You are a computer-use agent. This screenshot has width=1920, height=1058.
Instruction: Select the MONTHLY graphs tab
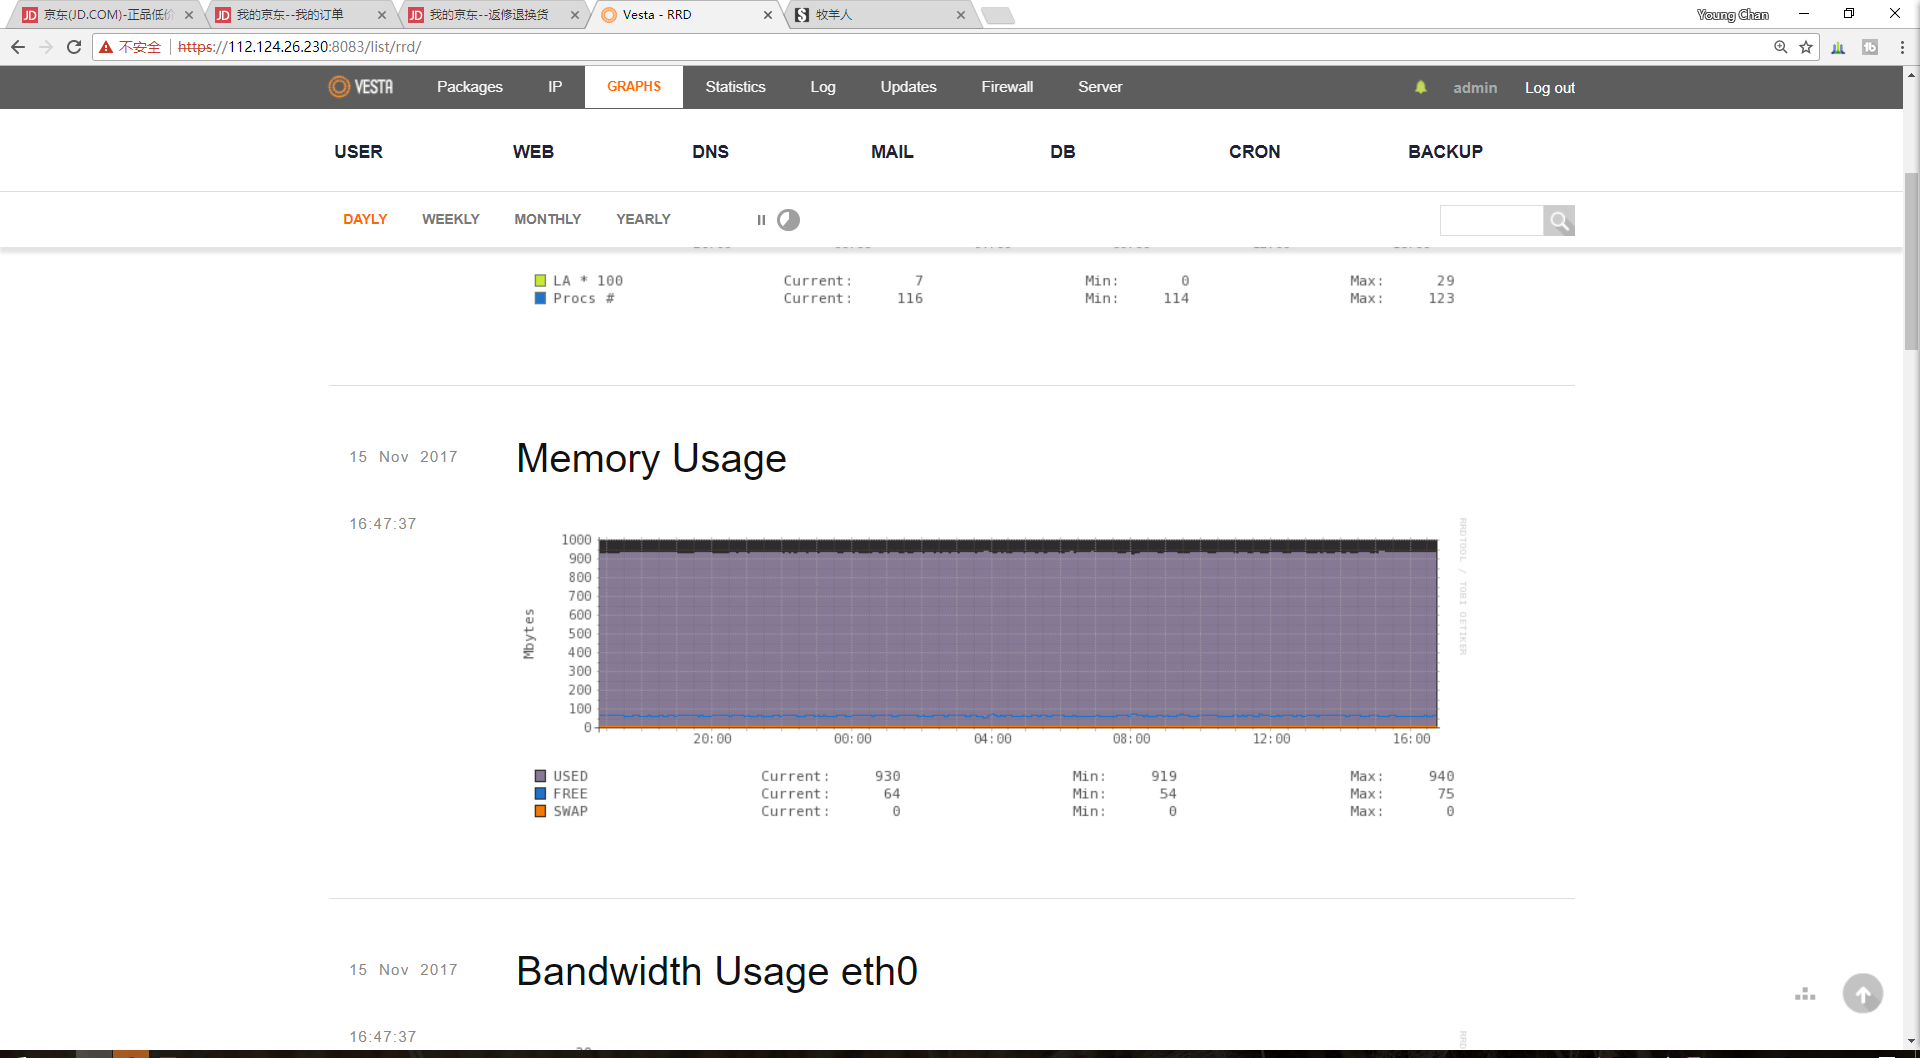pos(547,219)
